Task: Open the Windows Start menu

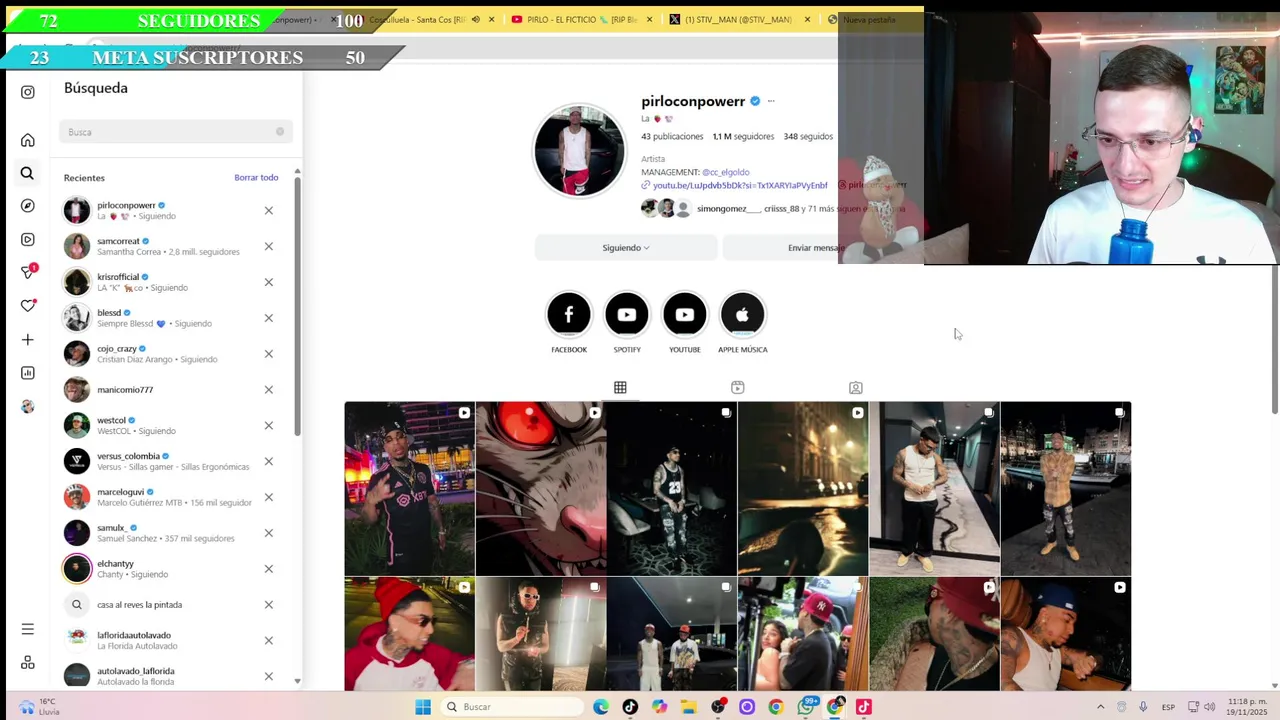Action: coord(423,707)
